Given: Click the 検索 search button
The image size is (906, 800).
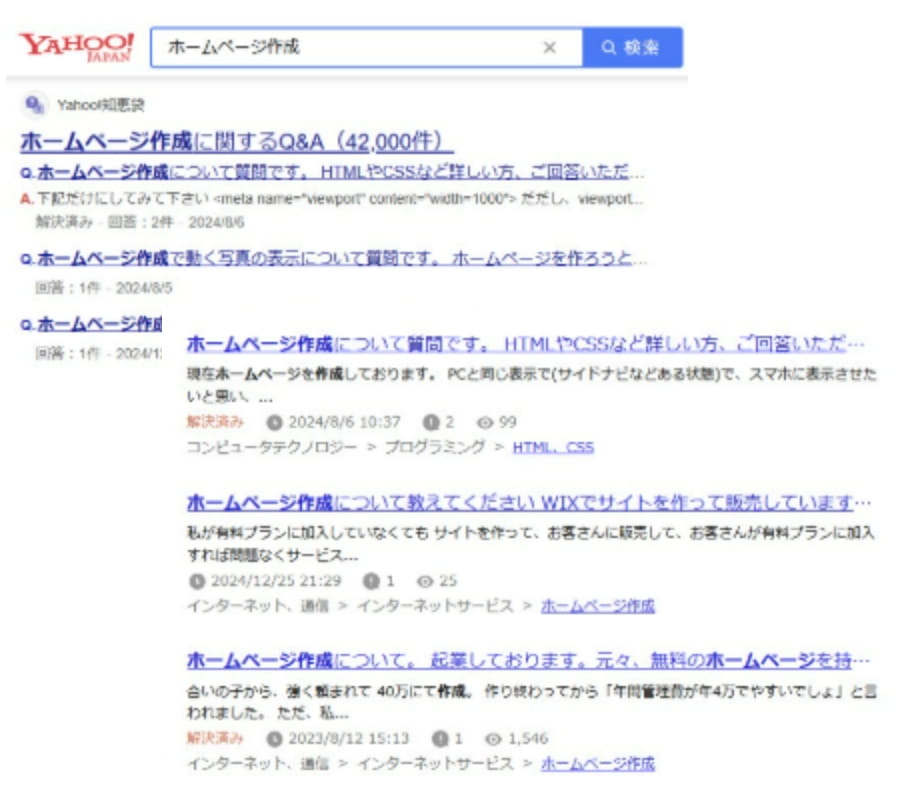Looking at the screenshot, I should tap(632, 47).
